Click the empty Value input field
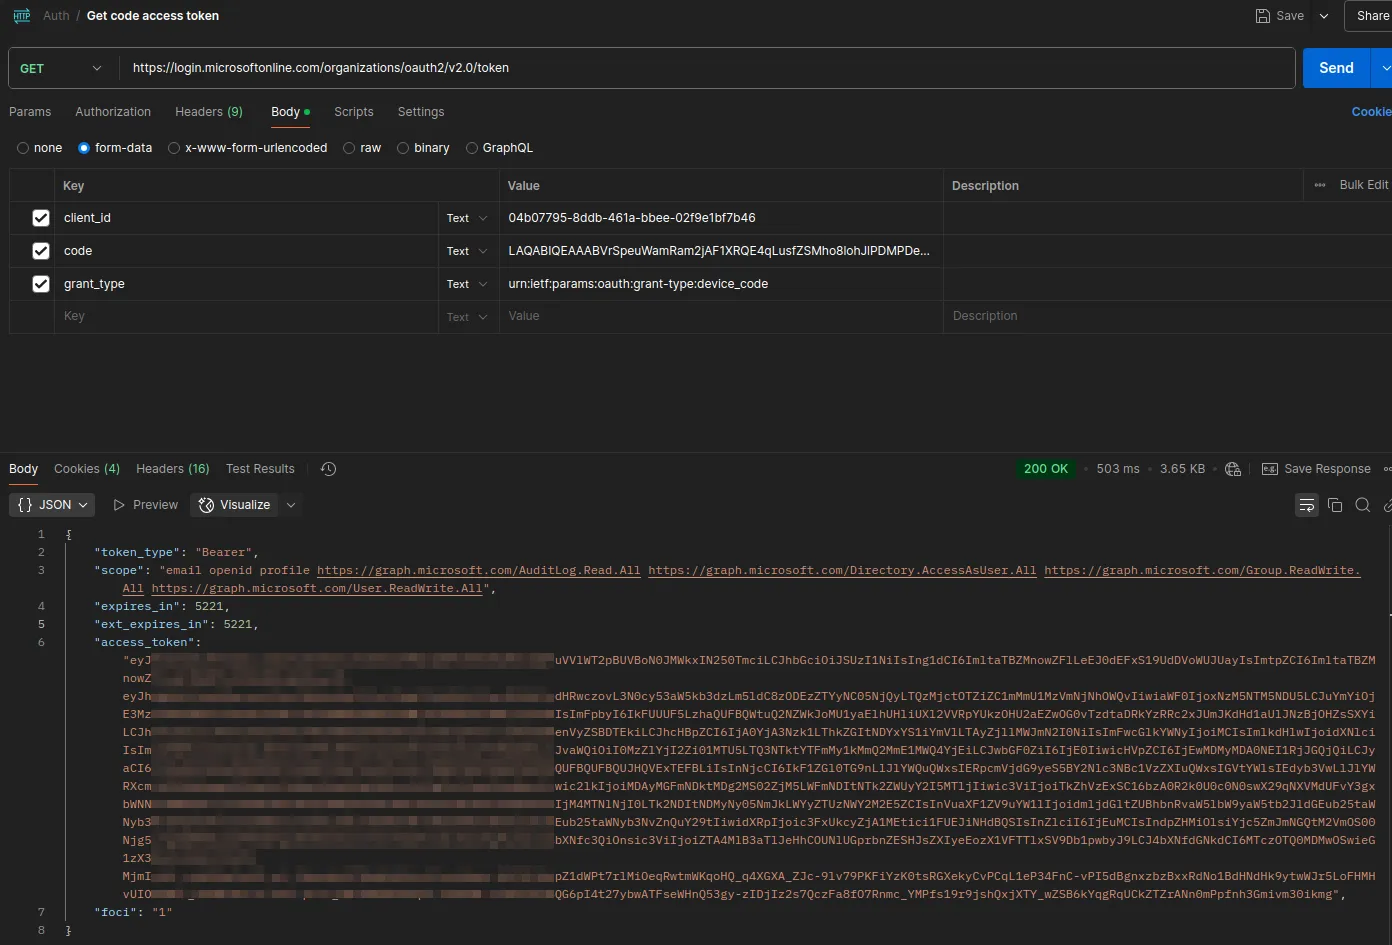Screen dimensions: 1392x945 click(721, 317)
